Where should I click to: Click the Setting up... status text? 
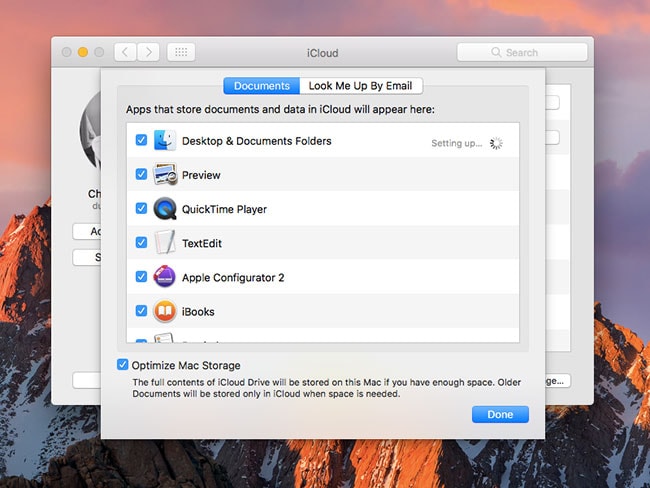456,143
